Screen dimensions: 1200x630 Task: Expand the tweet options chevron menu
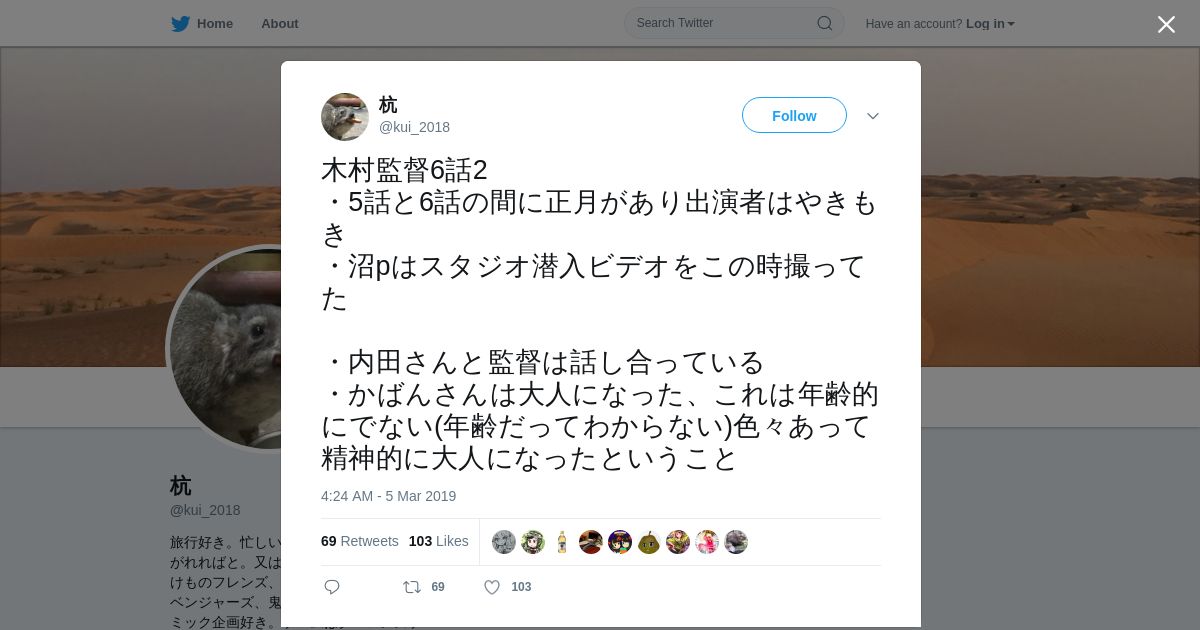873,116
